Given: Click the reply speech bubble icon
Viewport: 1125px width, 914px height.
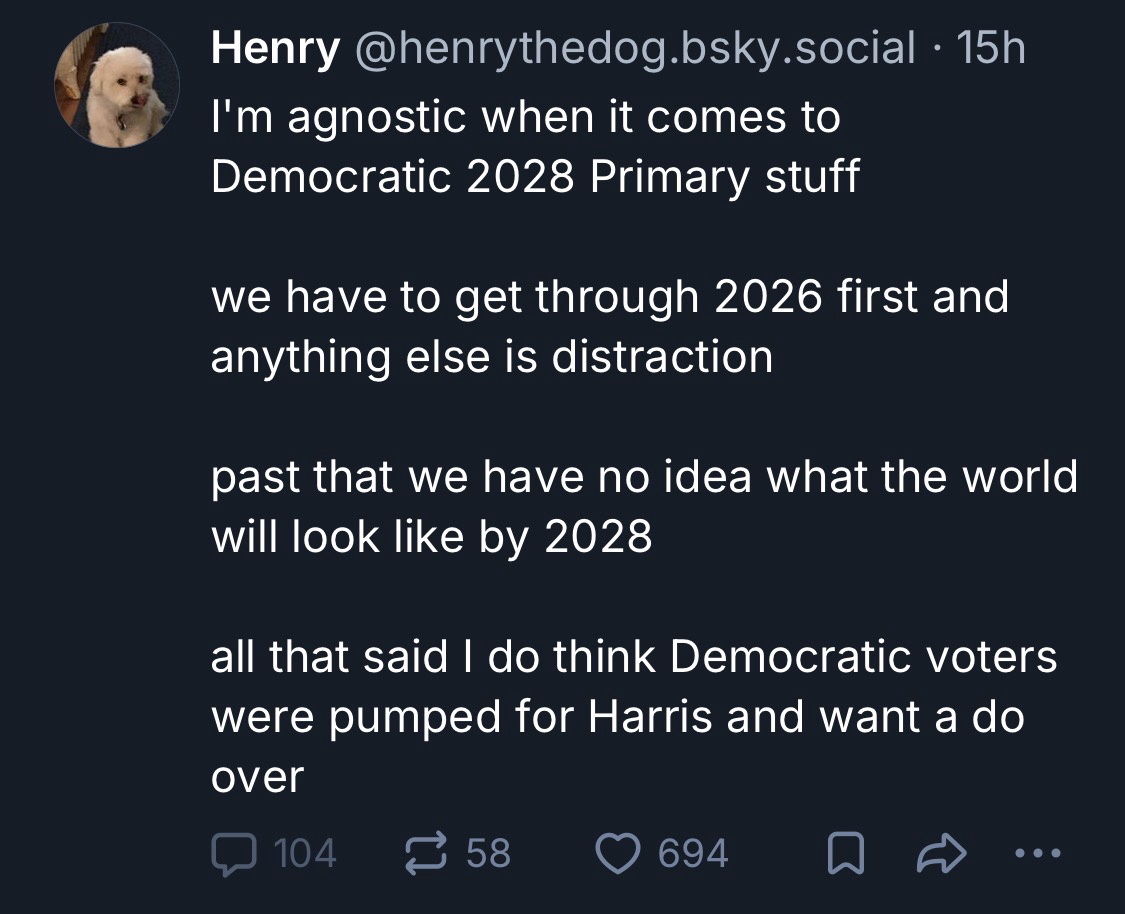Looking at the screenshot, I should click(233, 853).
